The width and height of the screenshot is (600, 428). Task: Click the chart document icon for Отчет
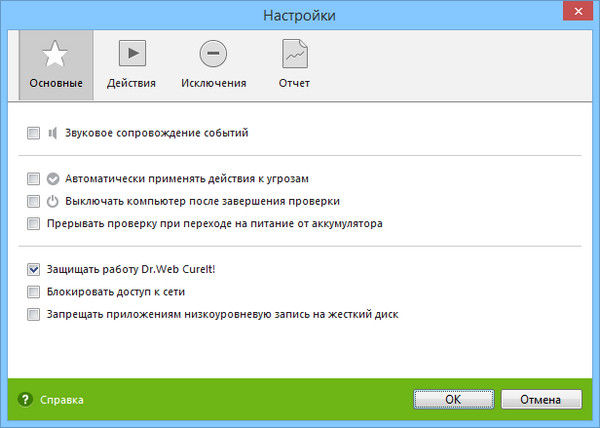(294, 54)
